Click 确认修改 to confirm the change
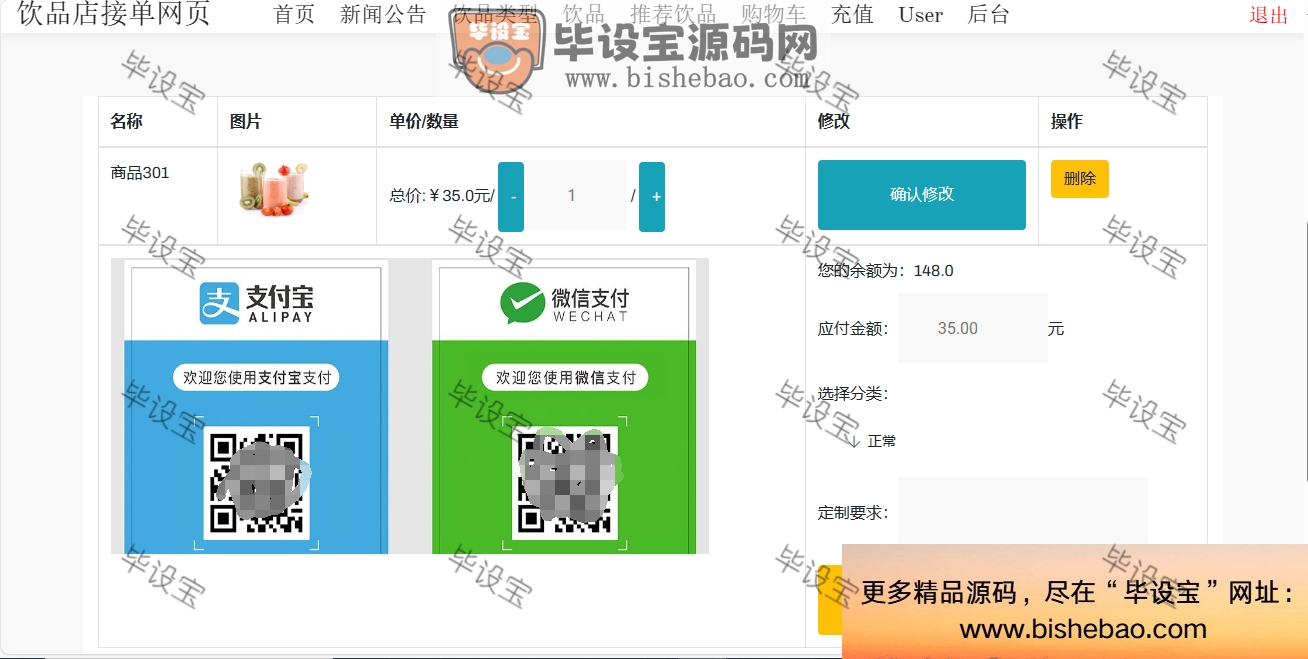This screenshot has width=1308, height=659. 922,195
